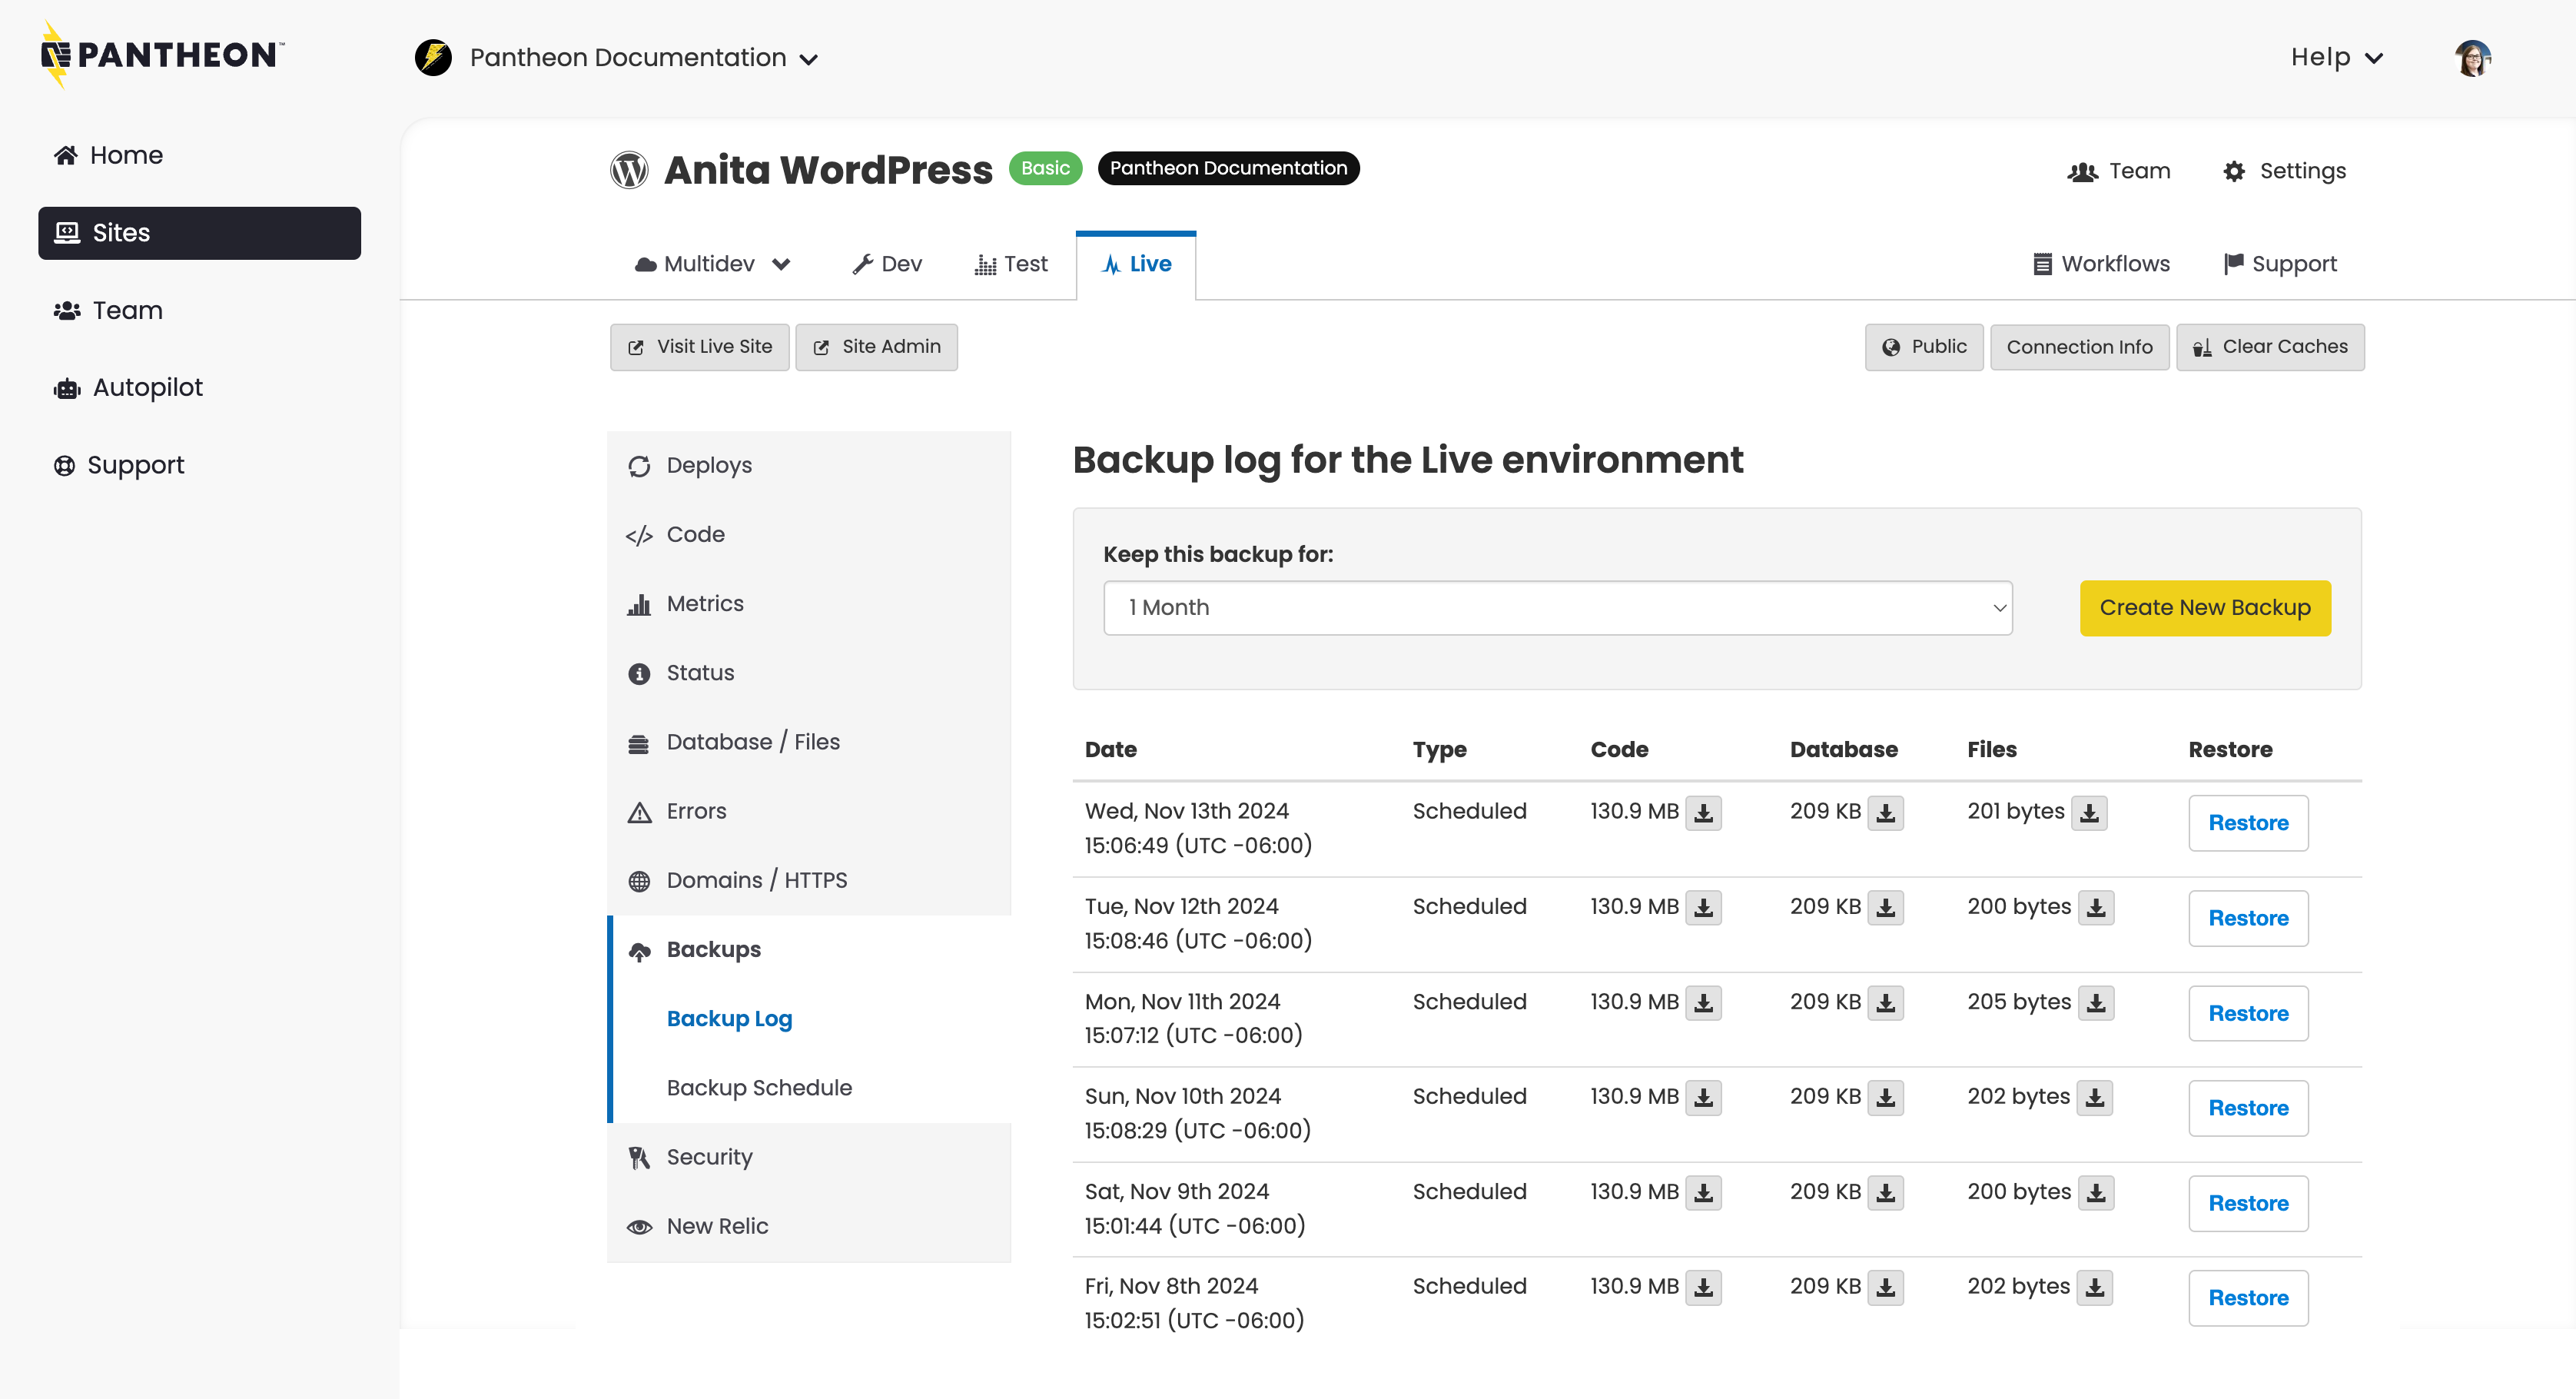Click Create New Backup button
This screenshot has width=2576, height=1399.
point(2204,608)
